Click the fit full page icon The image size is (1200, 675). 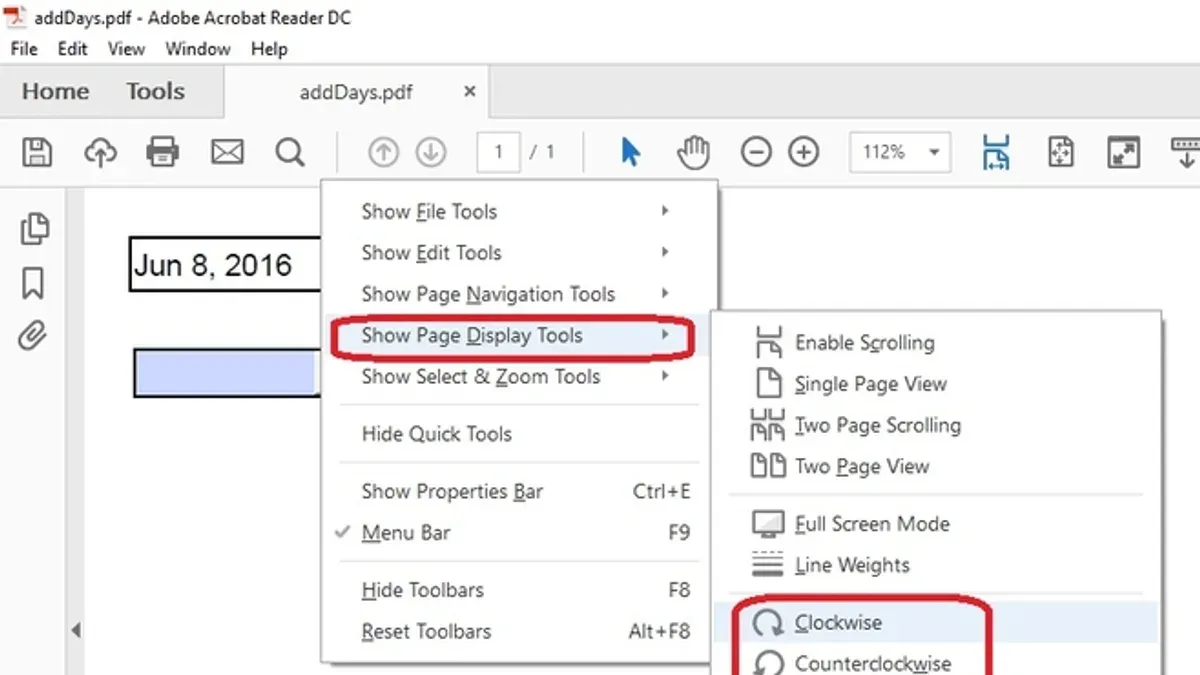1060,152
